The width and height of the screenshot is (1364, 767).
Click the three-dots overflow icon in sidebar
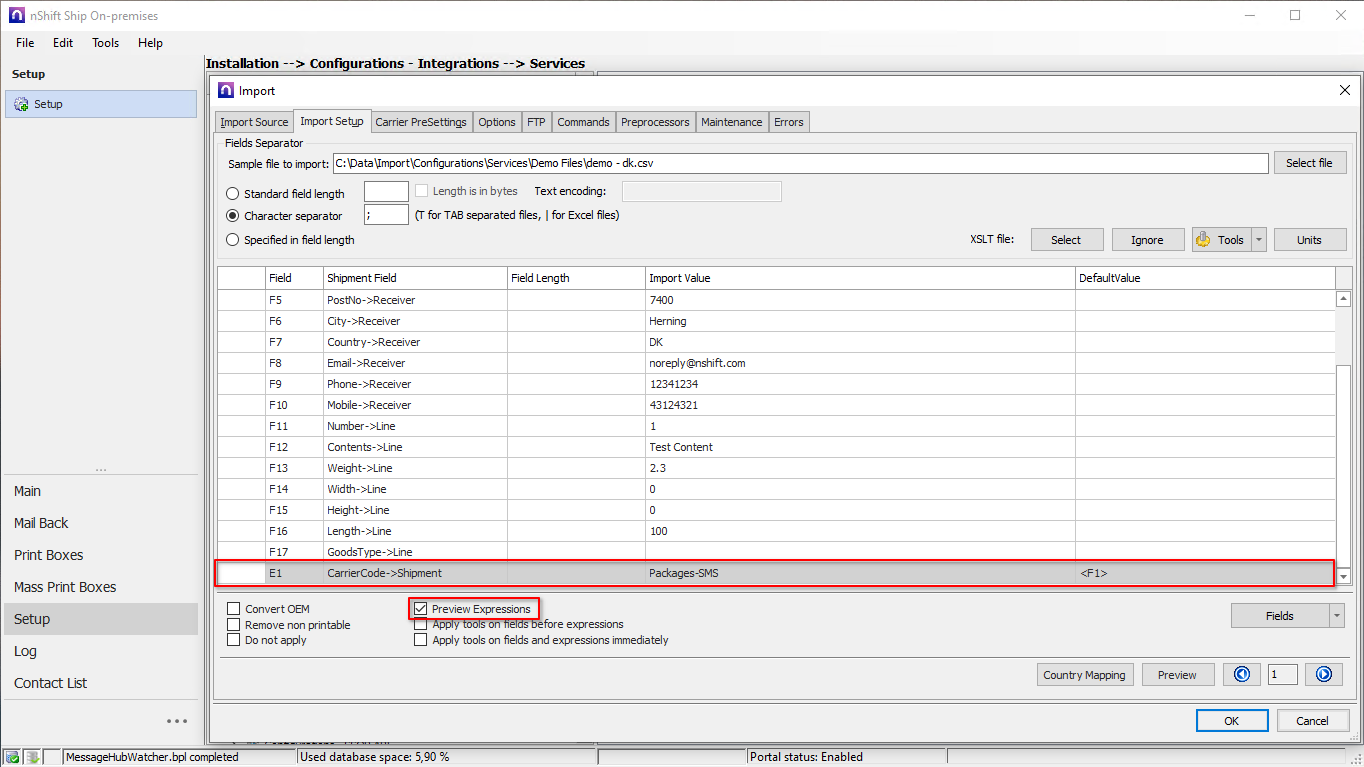pos(177,721)
